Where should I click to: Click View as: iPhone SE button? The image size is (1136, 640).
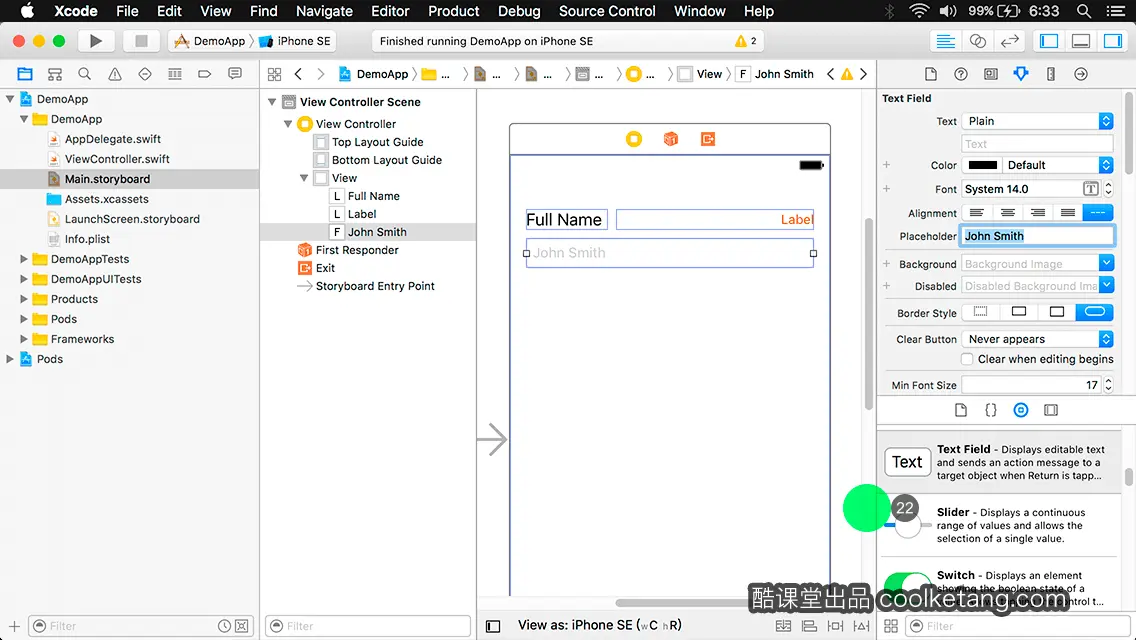click(x=599, y=625)
